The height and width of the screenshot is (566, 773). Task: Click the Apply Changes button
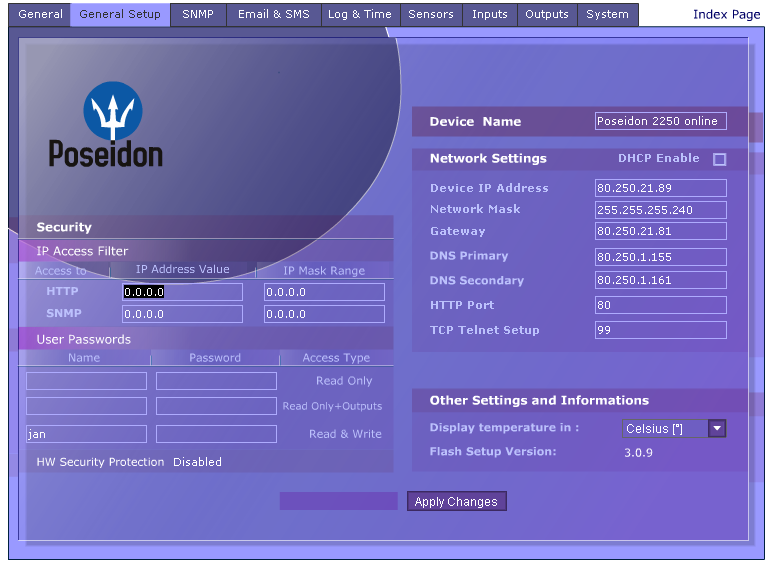point(457,501)
